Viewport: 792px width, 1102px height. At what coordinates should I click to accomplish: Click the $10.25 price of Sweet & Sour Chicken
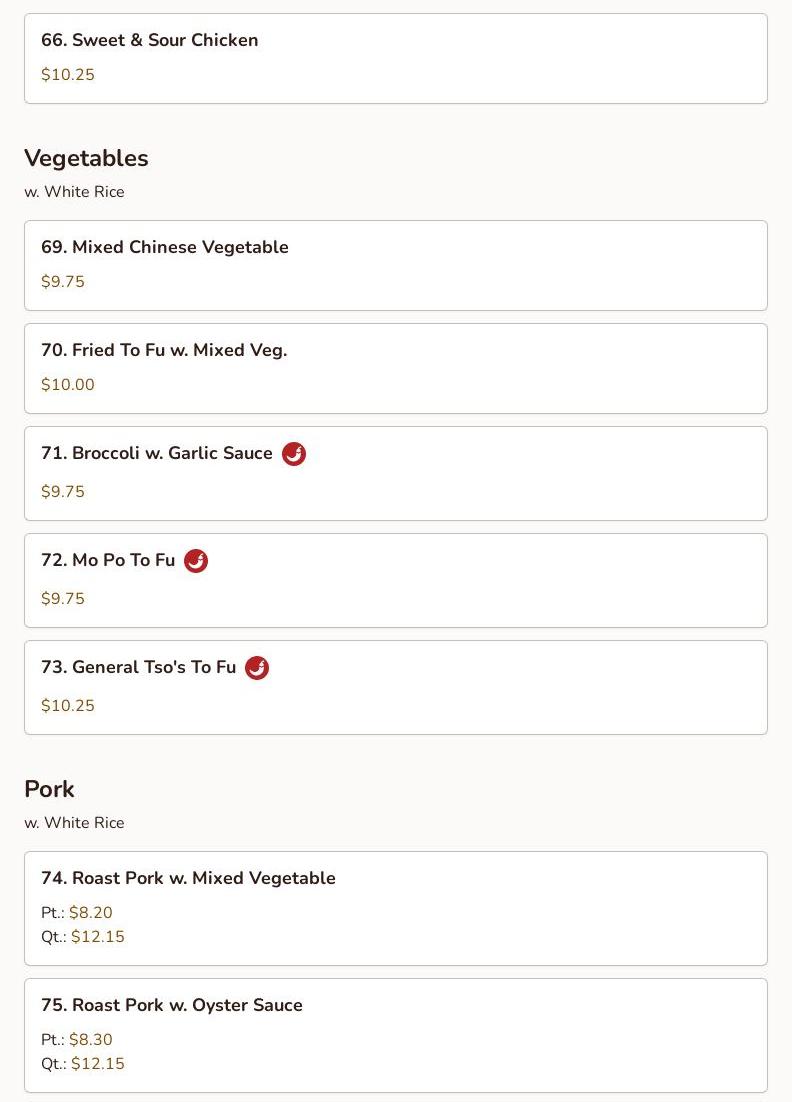pos(67,74)
